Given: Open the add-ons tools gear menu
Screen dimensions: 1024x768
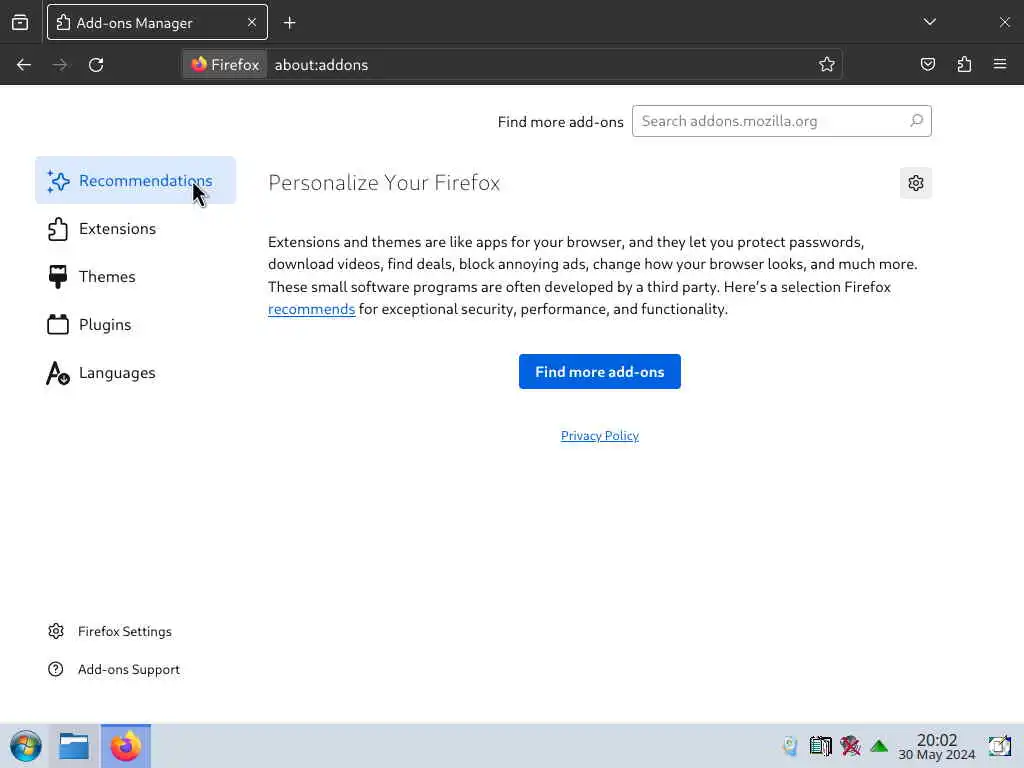Looking at the screenshot, I should point(916,183).
